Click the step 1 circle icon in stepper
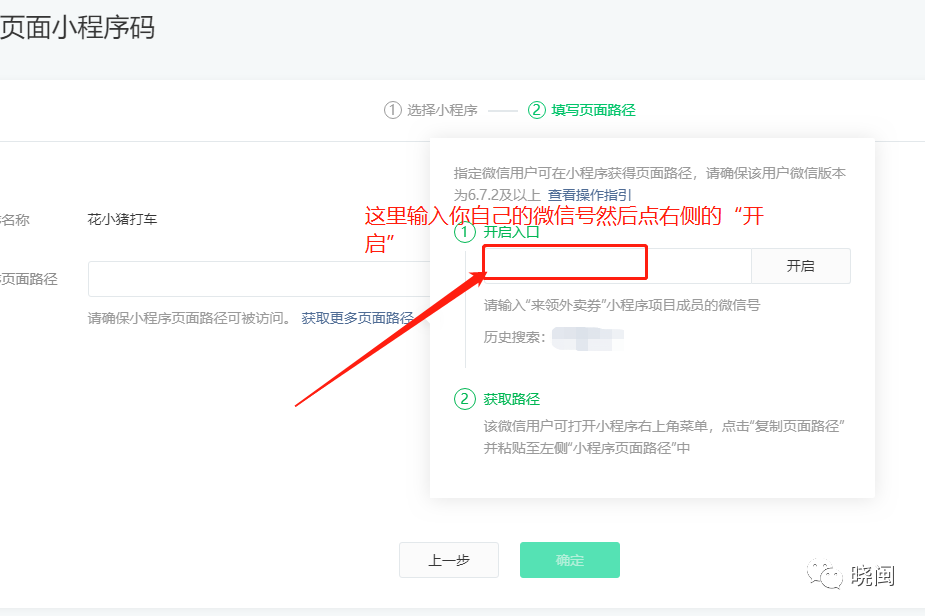925x616 pixels. 392,110
